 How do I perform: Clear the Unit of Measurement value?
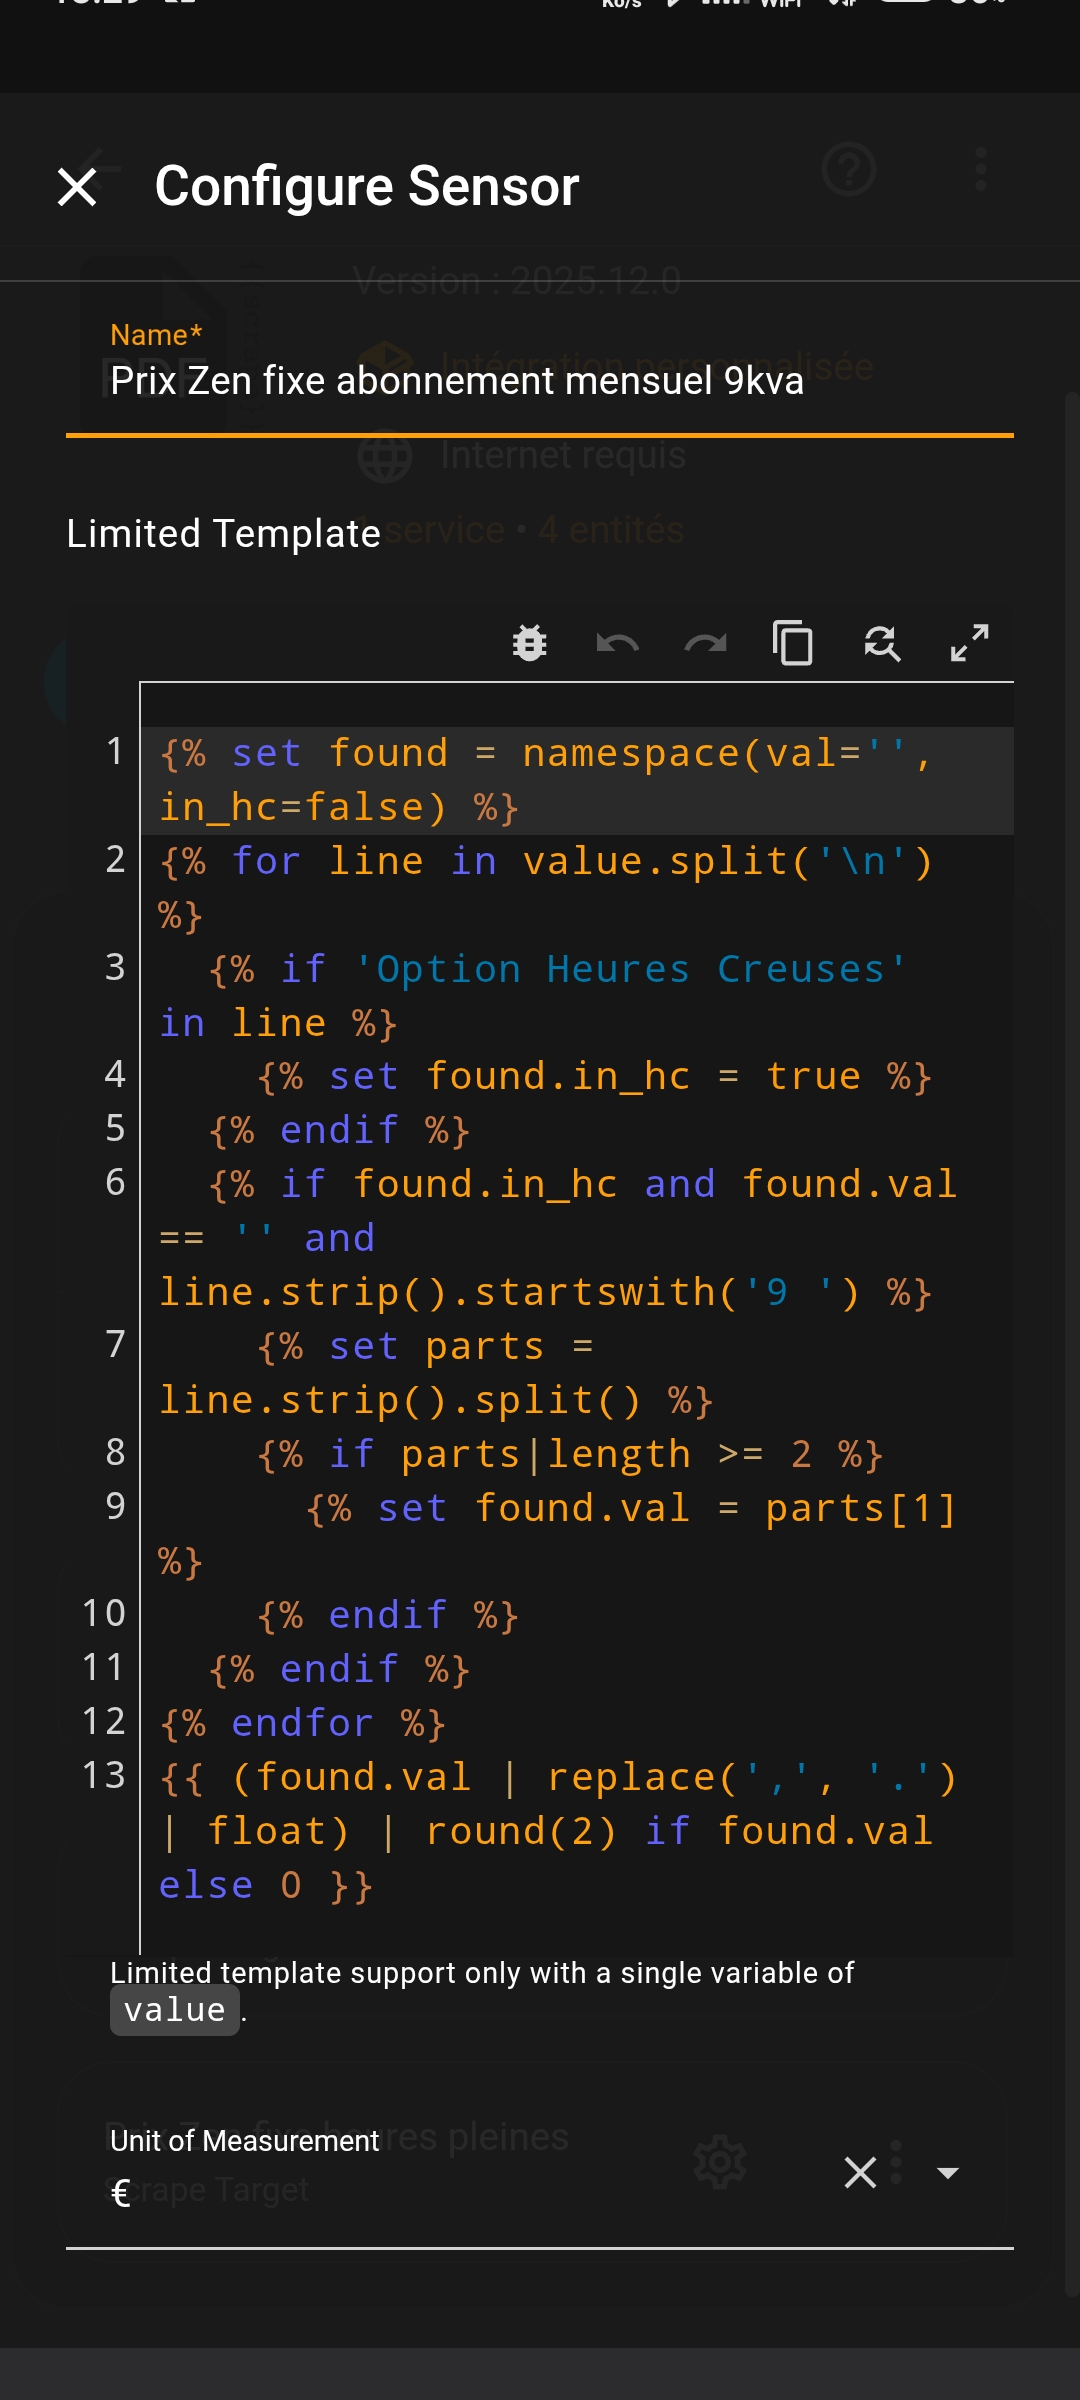click(860, 2172)
